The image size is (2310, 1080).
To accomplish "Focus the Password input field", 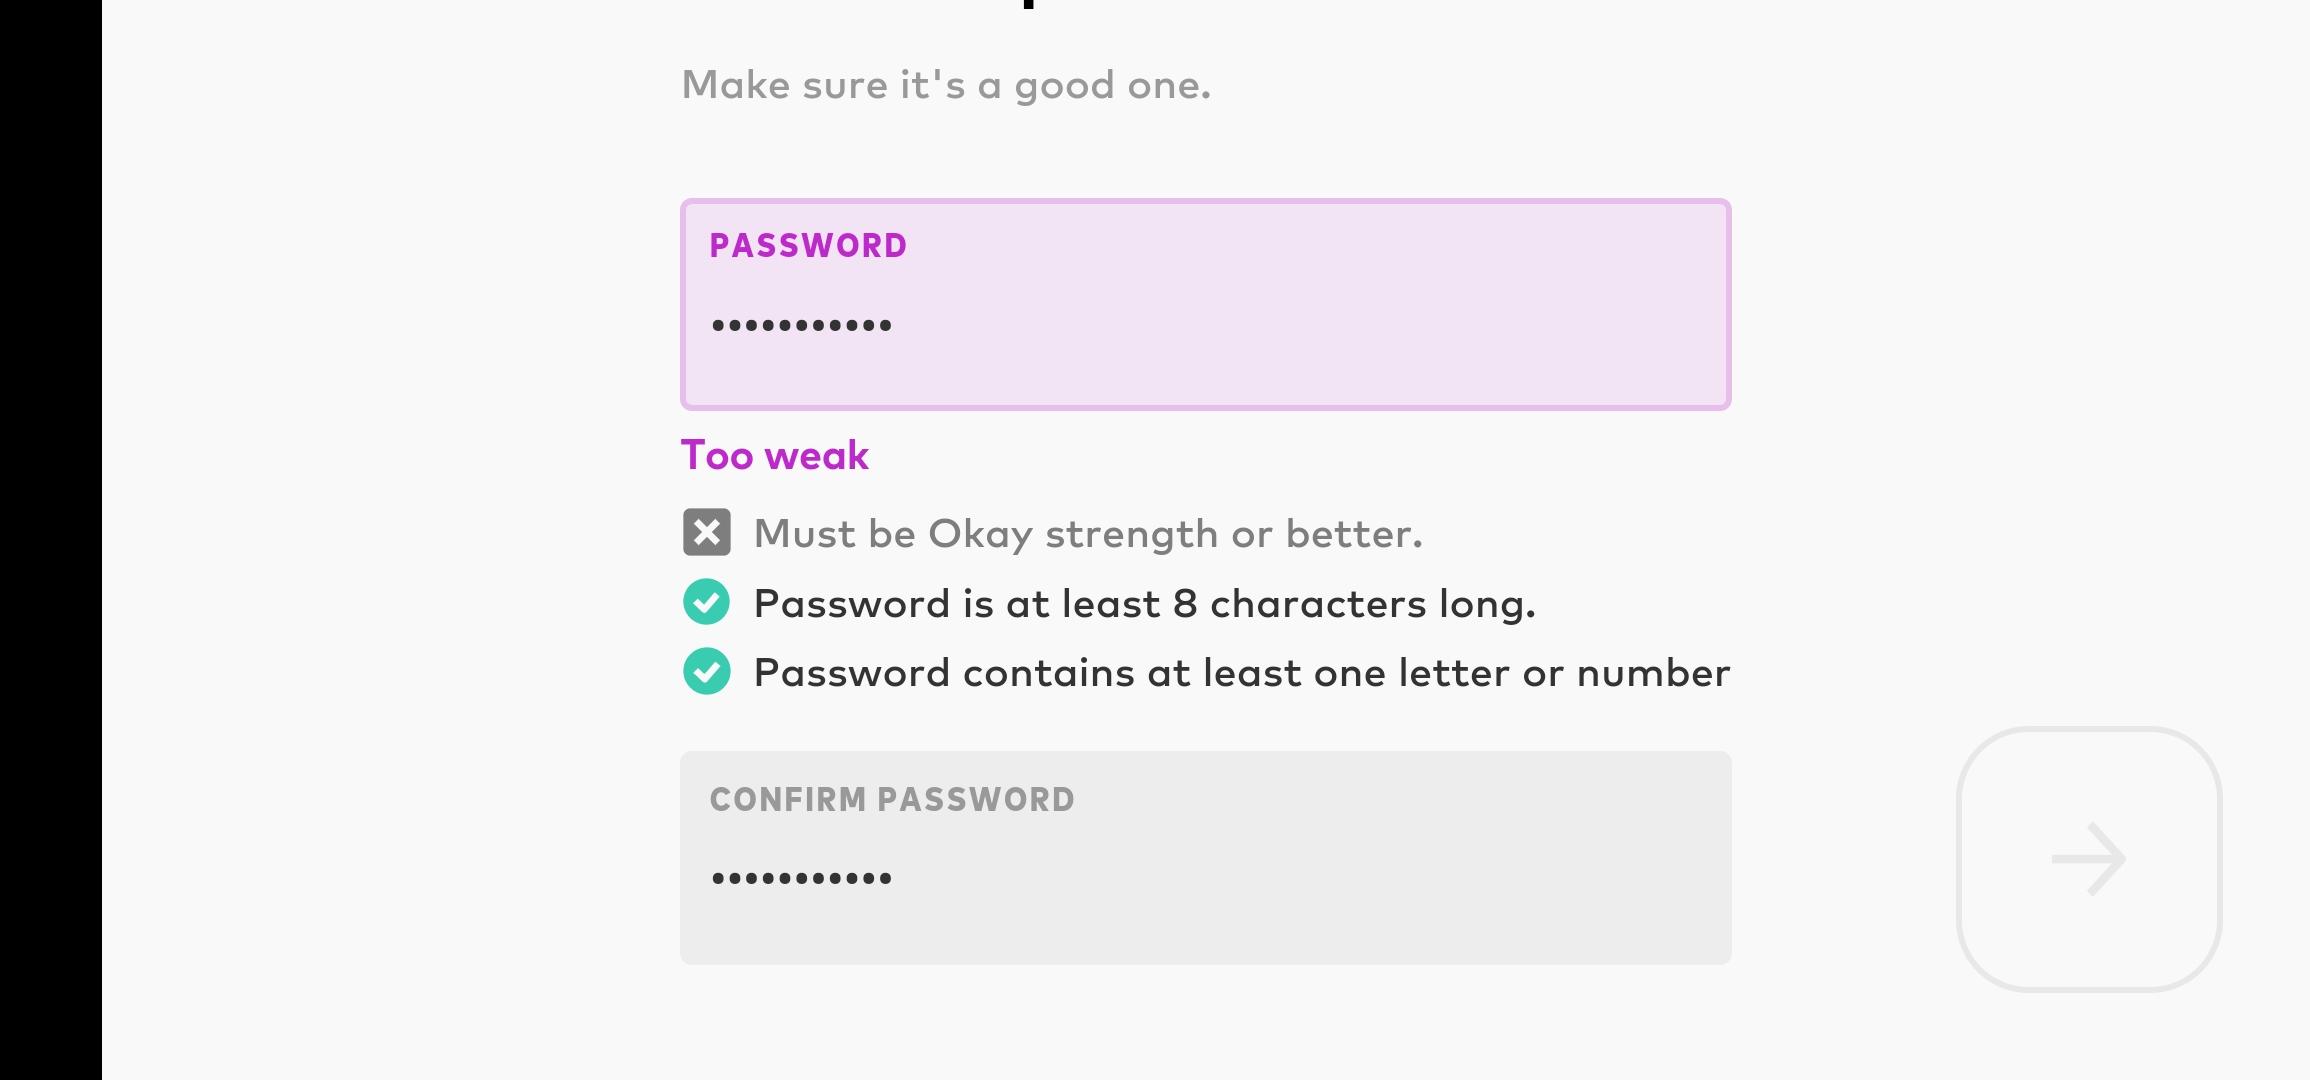I will (x=1206, y=305).
